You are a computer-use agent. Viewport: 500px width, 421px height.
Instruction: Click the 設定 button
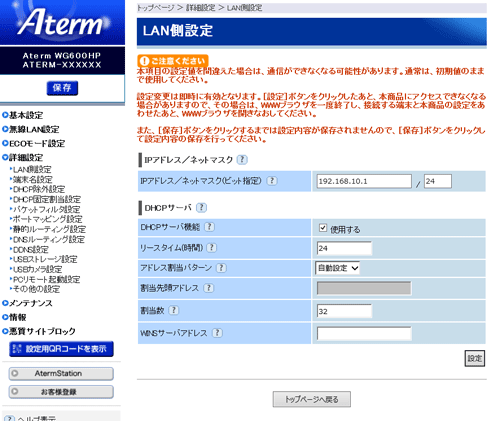[475, 359]
